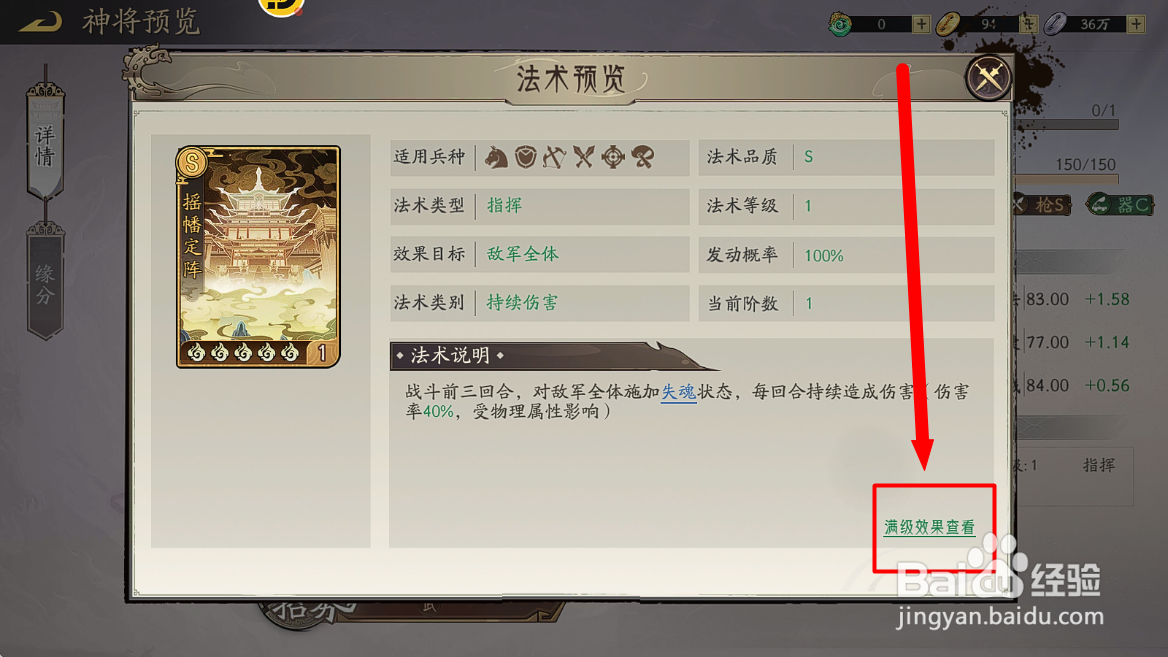Tap the card's five-star rank row
This screenshot has width=1168, height=657.
click(244, 352)
